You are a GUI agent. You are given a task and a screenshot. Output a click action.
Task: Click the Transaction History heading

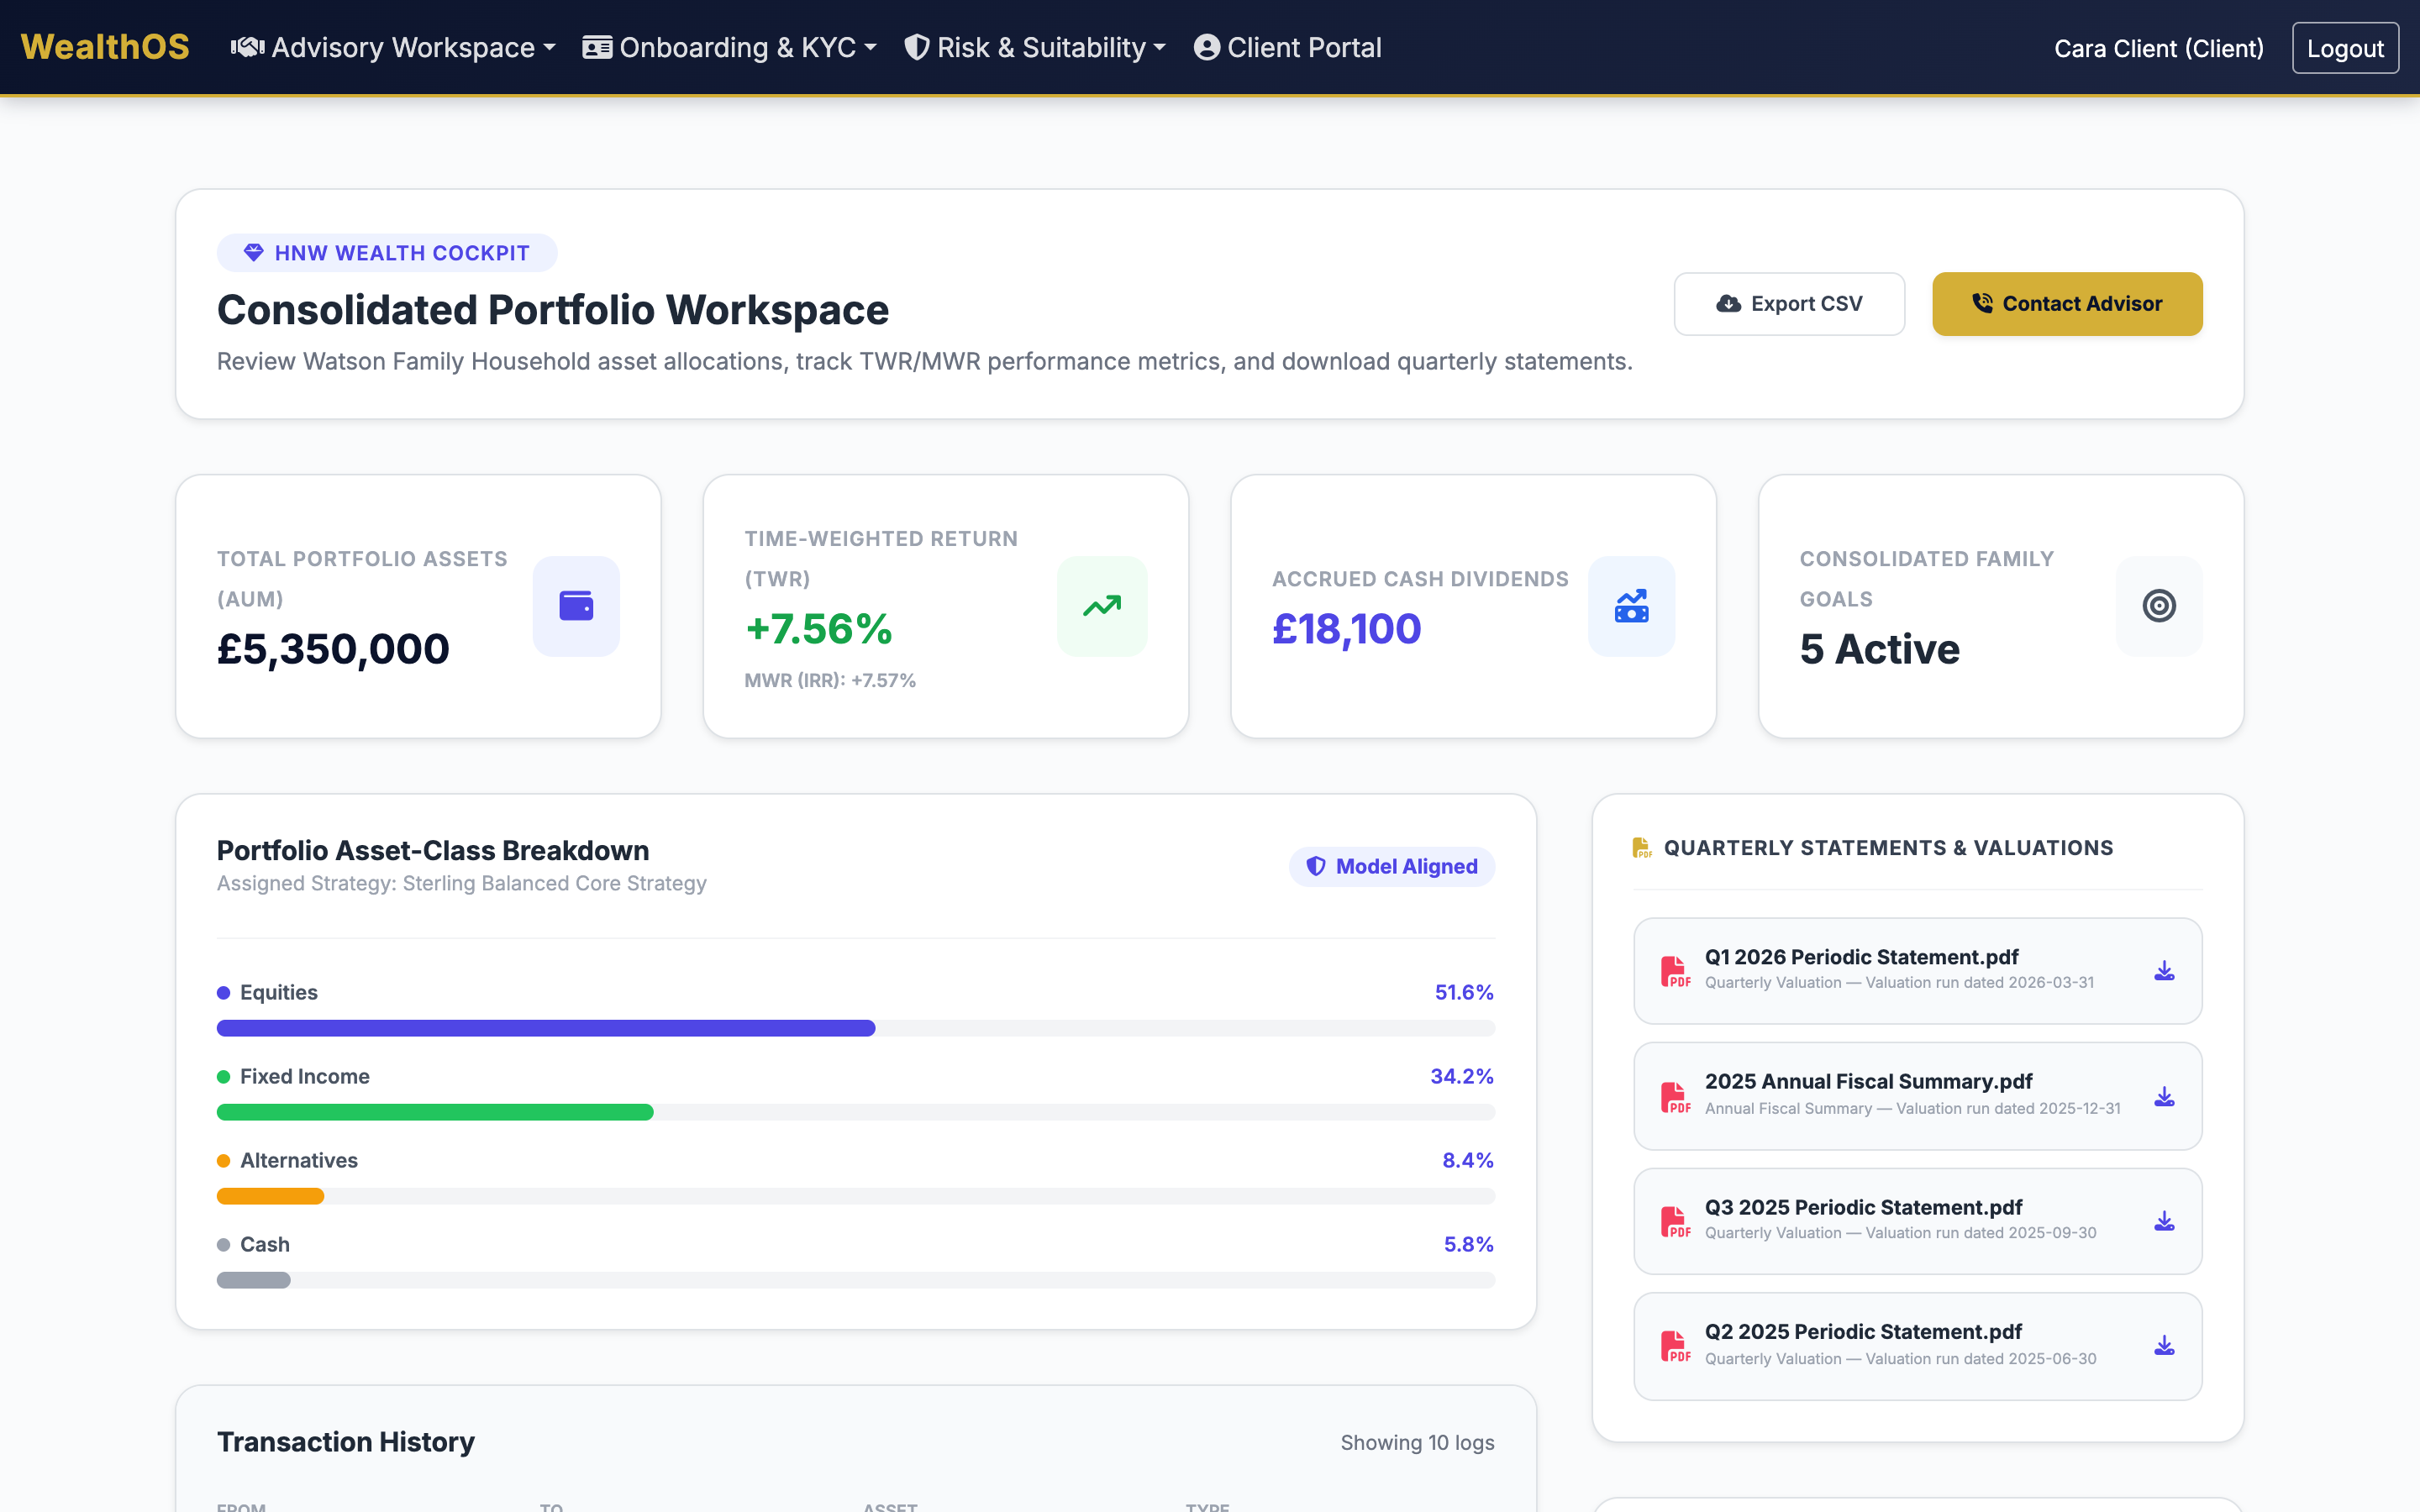coord(346,1442)
